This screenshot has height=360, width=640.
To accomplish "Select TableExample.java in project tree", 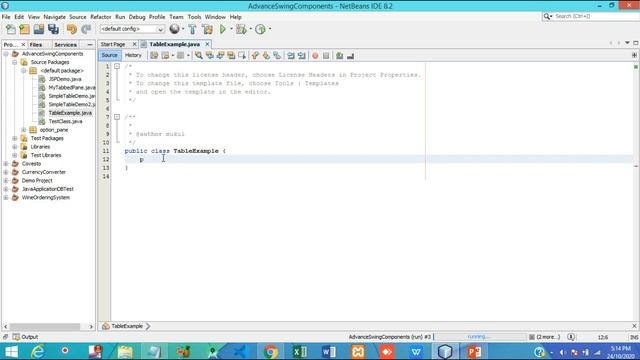I will coord(70,113).
